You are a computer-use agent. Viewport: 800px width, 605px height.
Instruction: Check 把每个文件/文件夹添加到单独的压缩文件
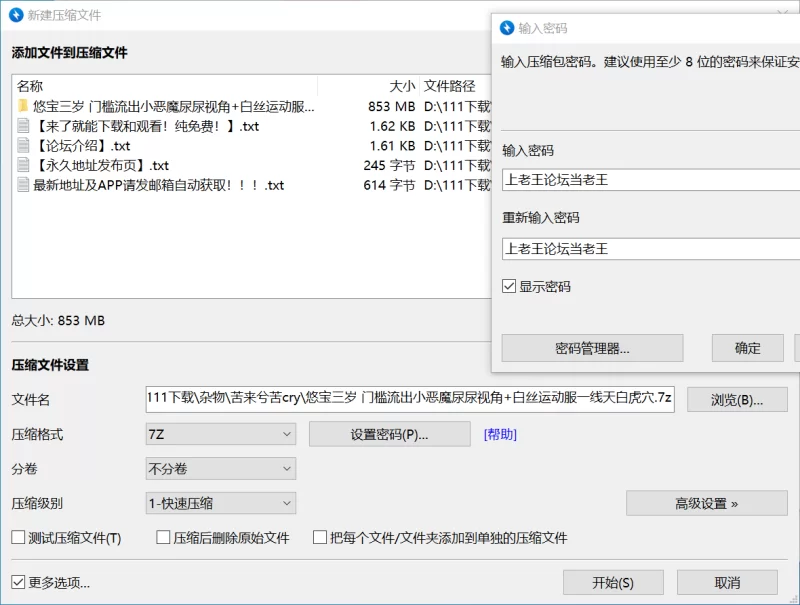320,537
